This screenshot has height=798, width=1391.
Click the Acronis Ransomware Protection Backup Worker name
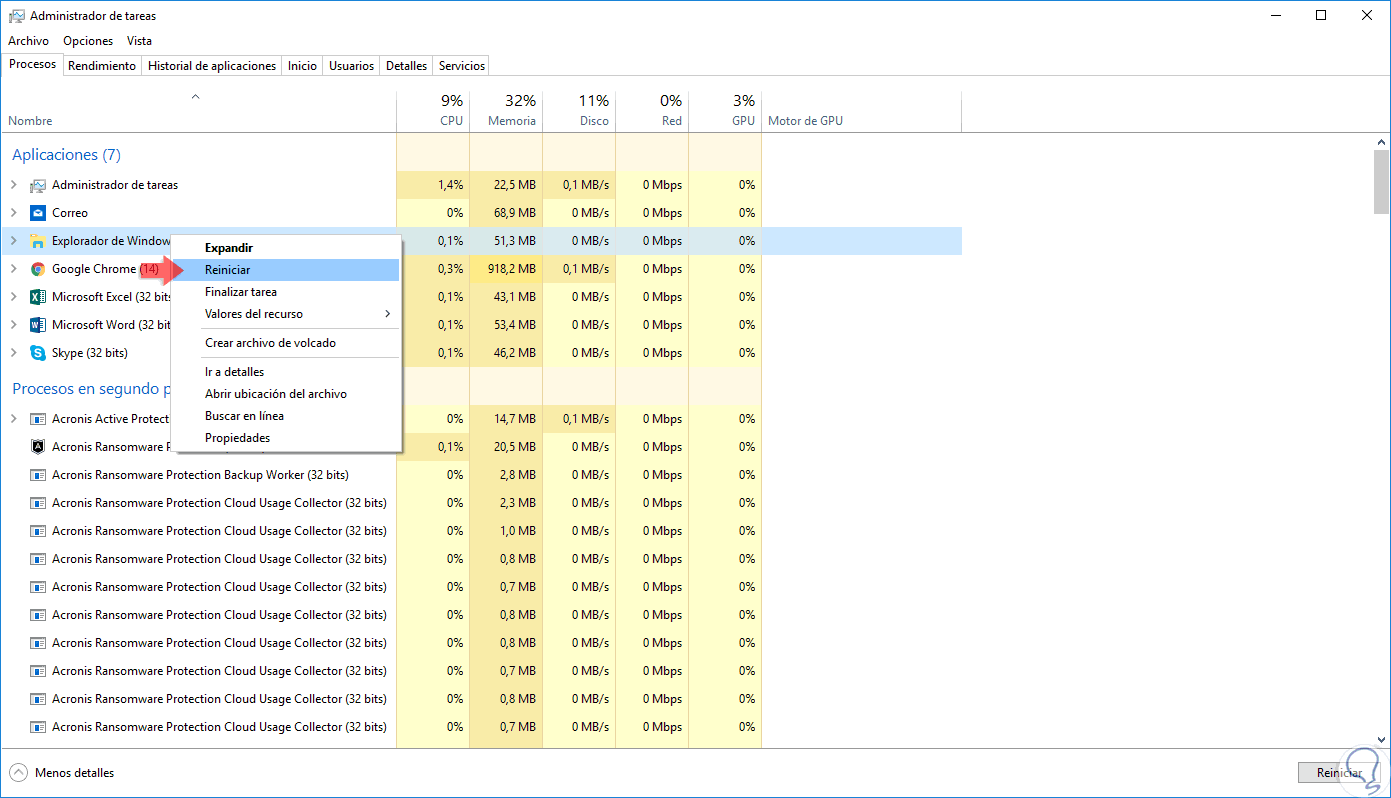(x=200, y=475)
